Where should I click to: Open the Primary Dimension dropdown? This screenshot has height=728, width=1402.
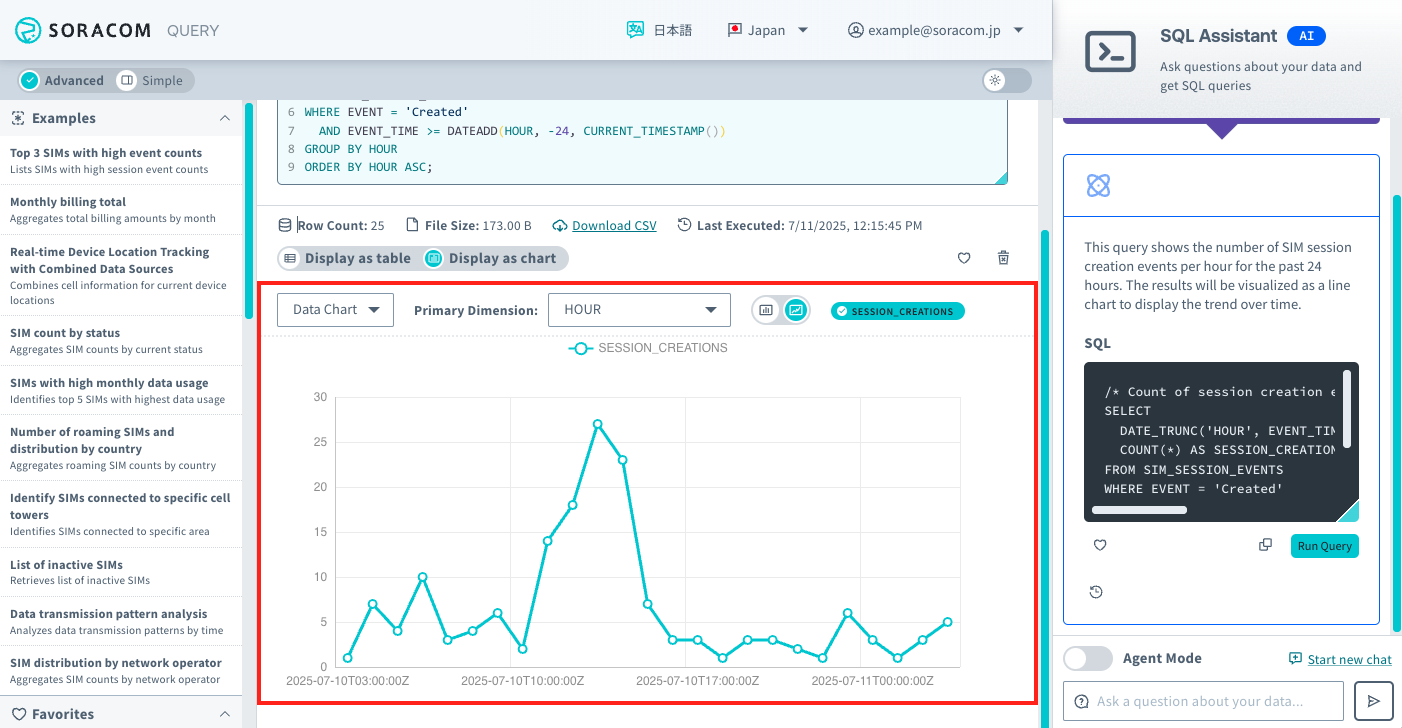click(x=639, y=310)
